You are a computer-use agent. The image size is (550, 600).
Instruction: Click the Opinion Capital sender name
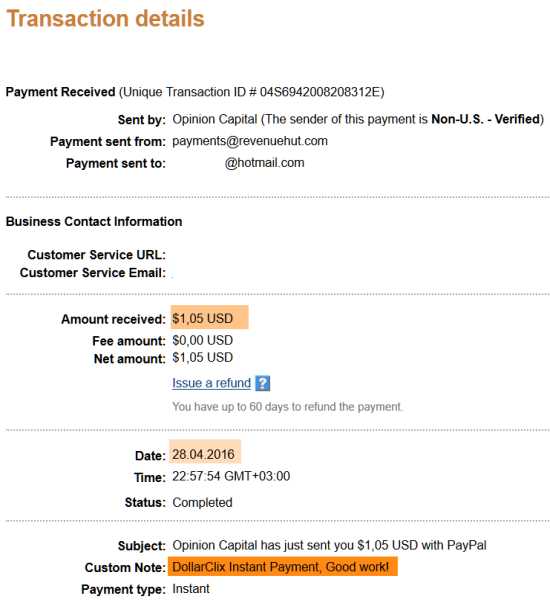(215, 119)
